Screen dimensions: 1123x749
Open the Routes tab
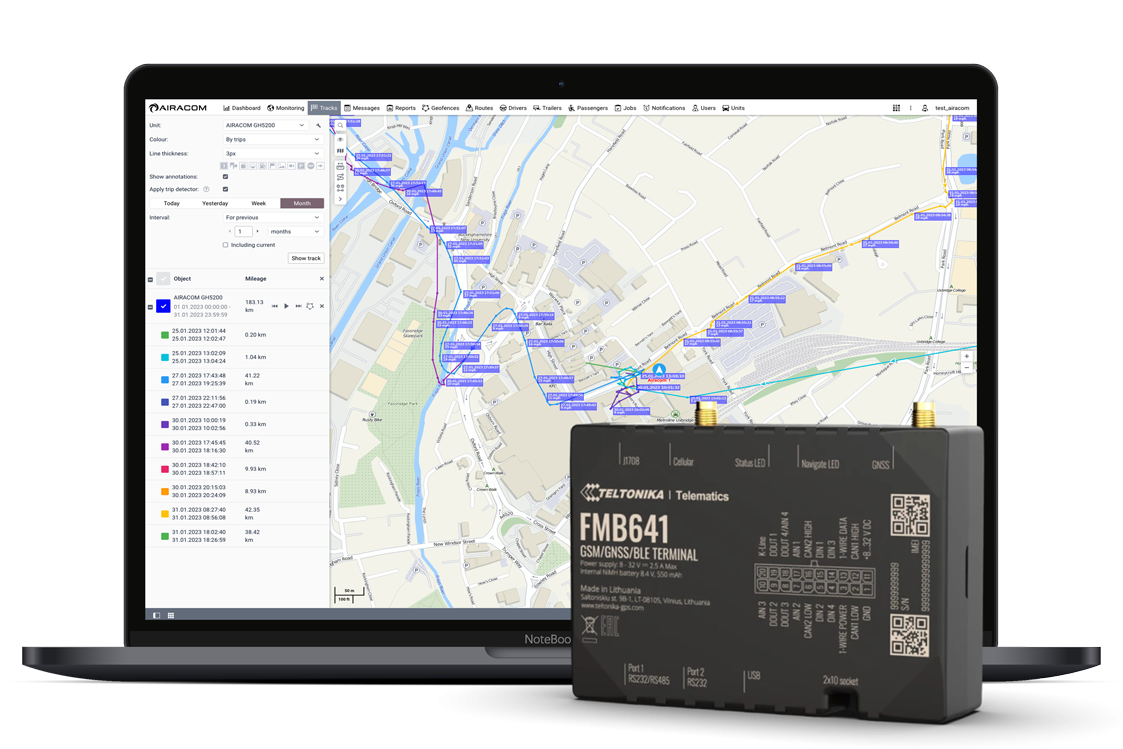coord(479,108)
